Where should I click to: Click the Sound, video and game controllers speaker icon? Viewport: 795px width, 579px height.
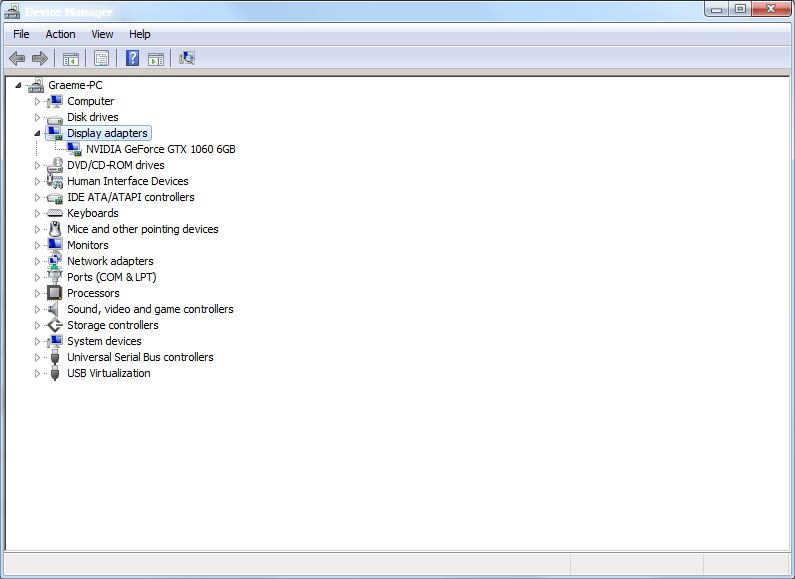point(54,309)
